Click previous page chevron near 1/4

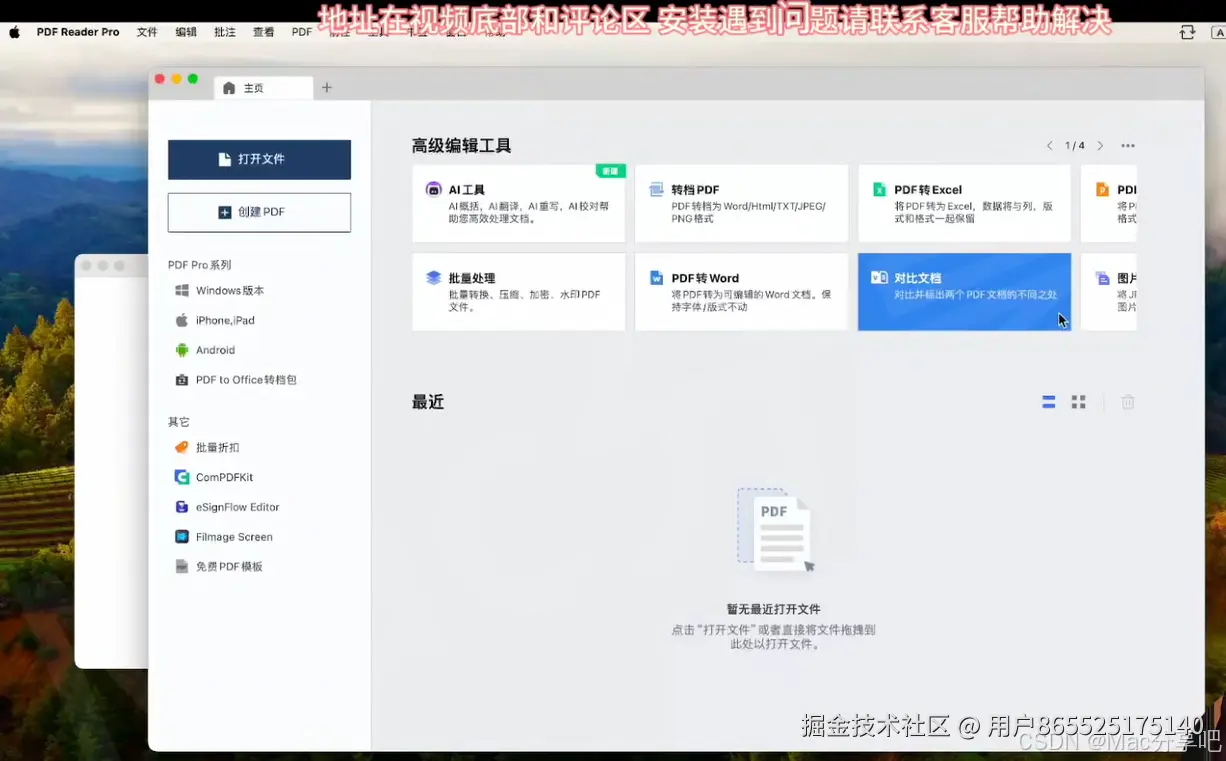coord(1050,145)
